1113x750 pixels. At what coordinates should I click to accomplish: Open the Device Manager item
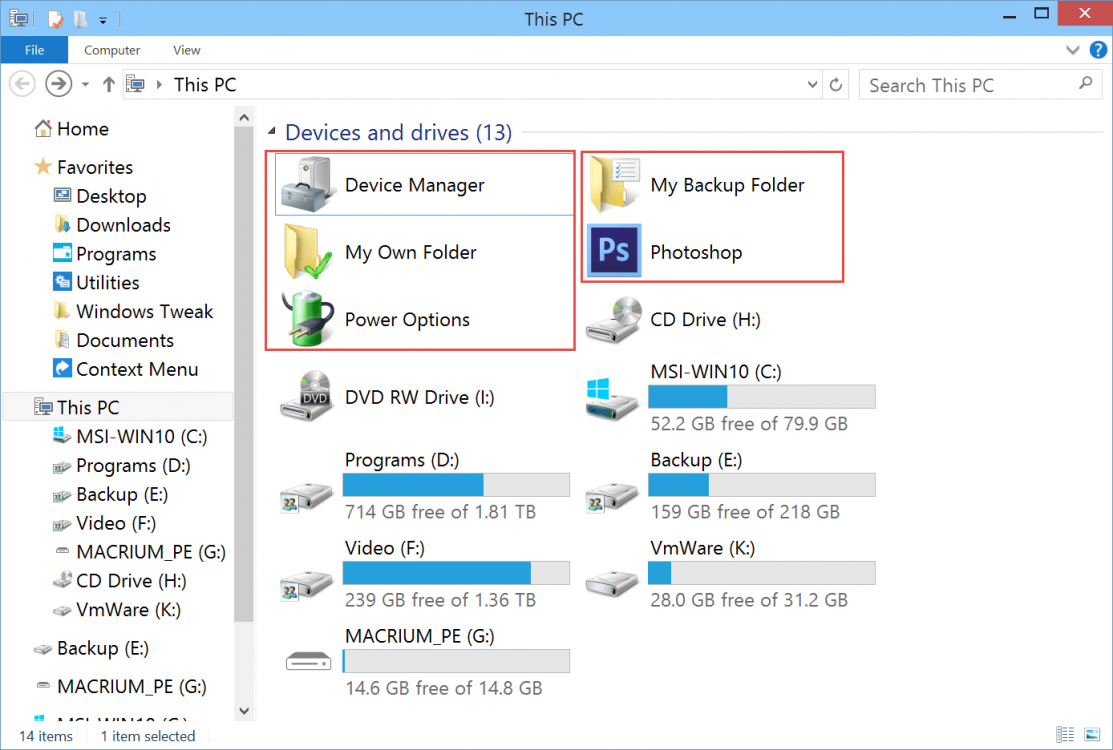pyautogui.click(x=414, y=184)
